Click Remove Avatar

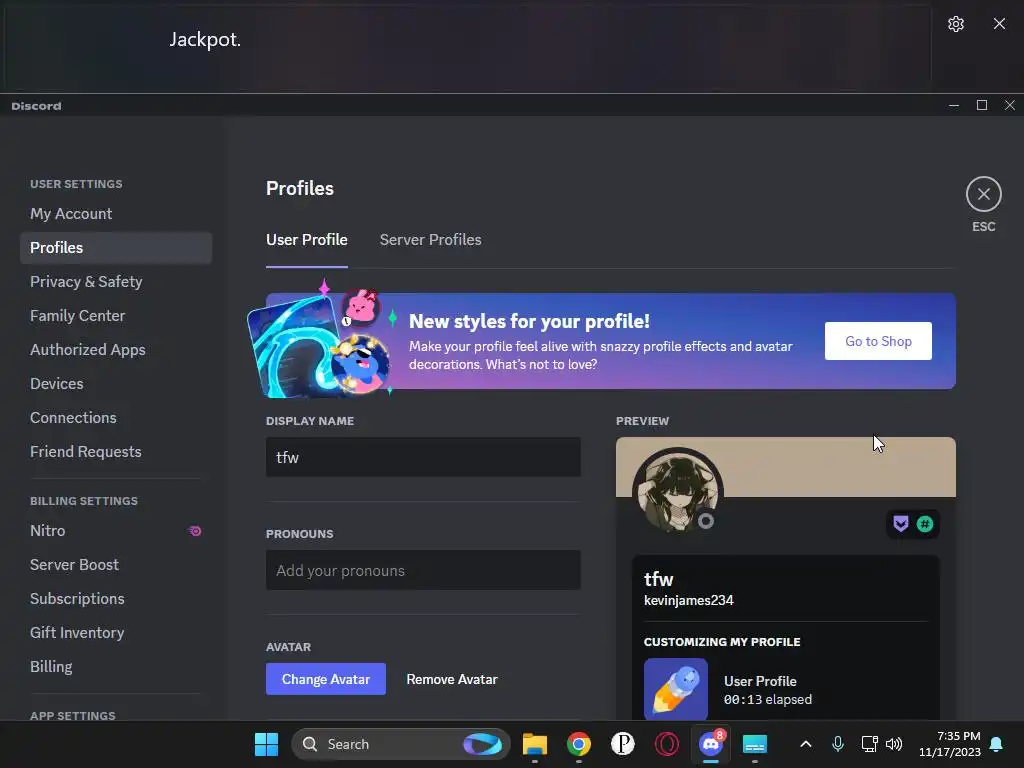(x=452, y=679)
